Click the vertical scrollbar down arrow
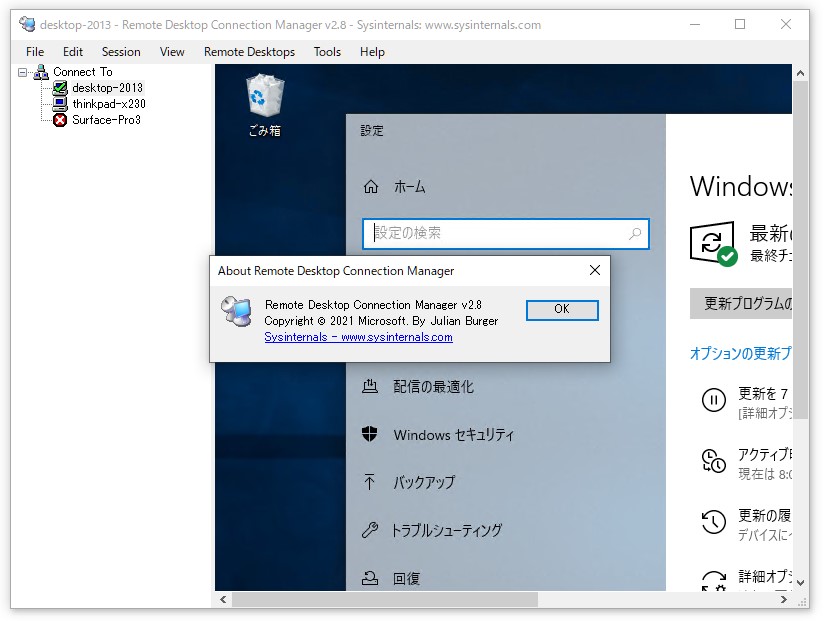 [800, 584]
